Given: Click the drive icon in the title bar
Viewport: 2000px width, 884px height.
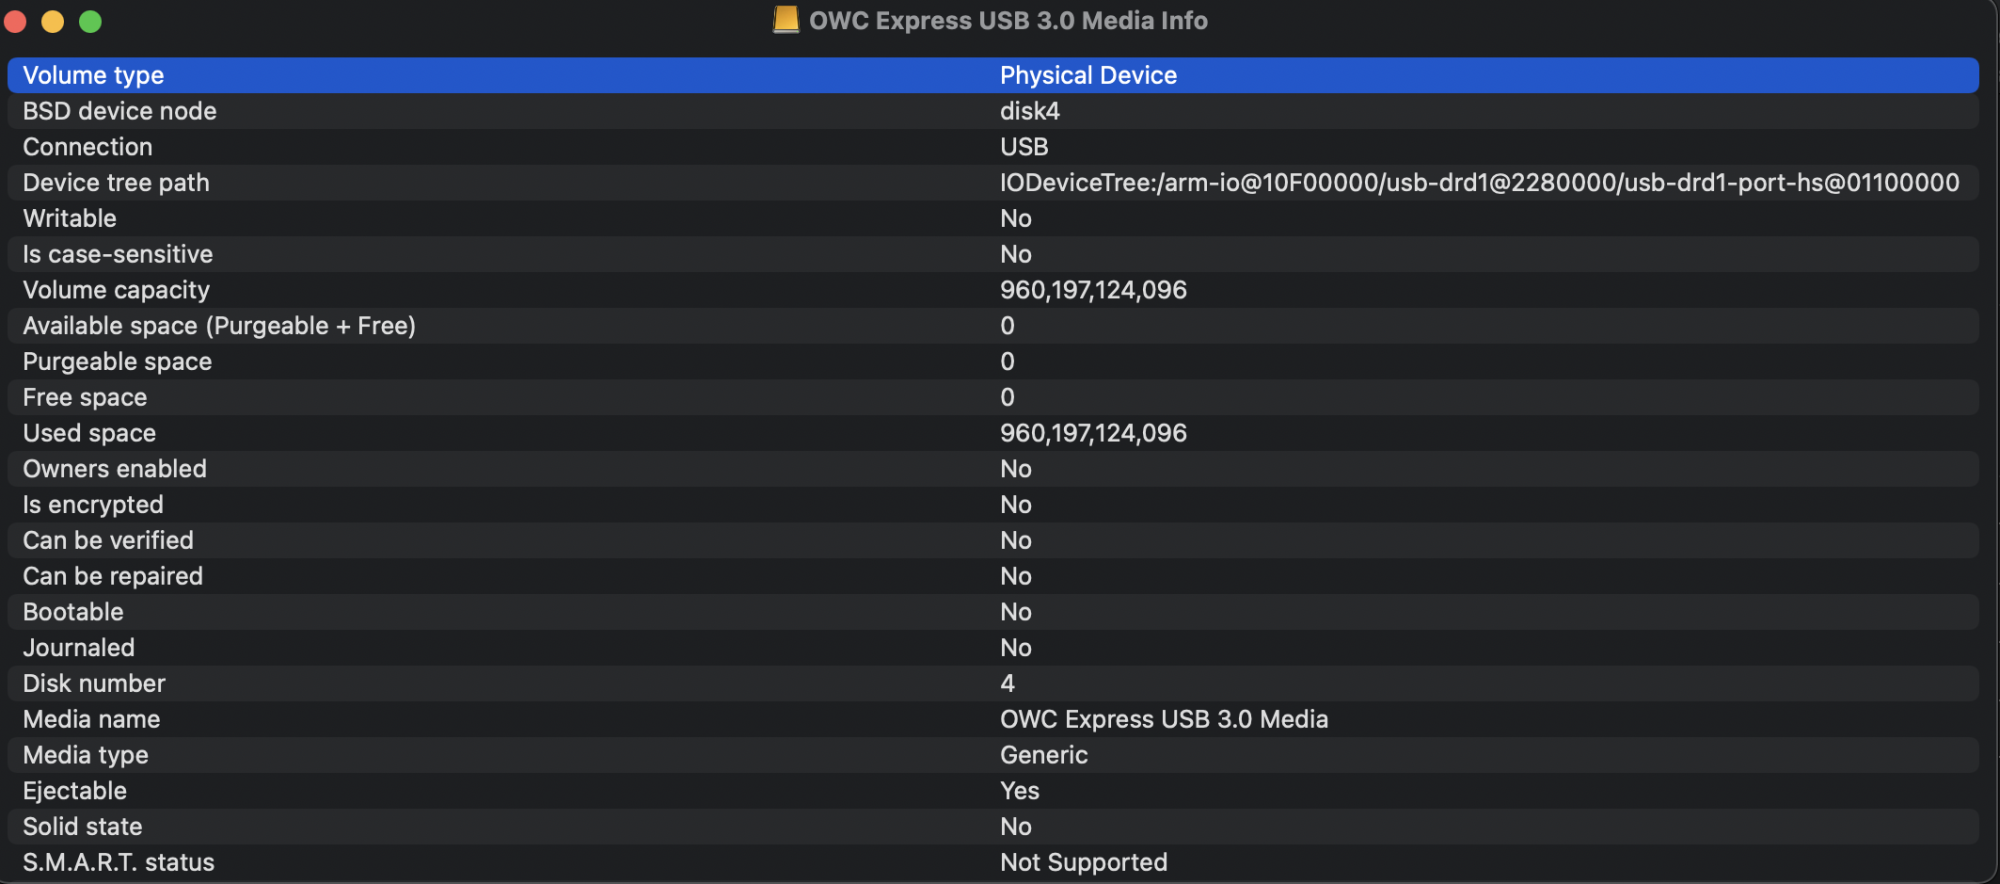Looking at the screenshot, I should (786, 20).
